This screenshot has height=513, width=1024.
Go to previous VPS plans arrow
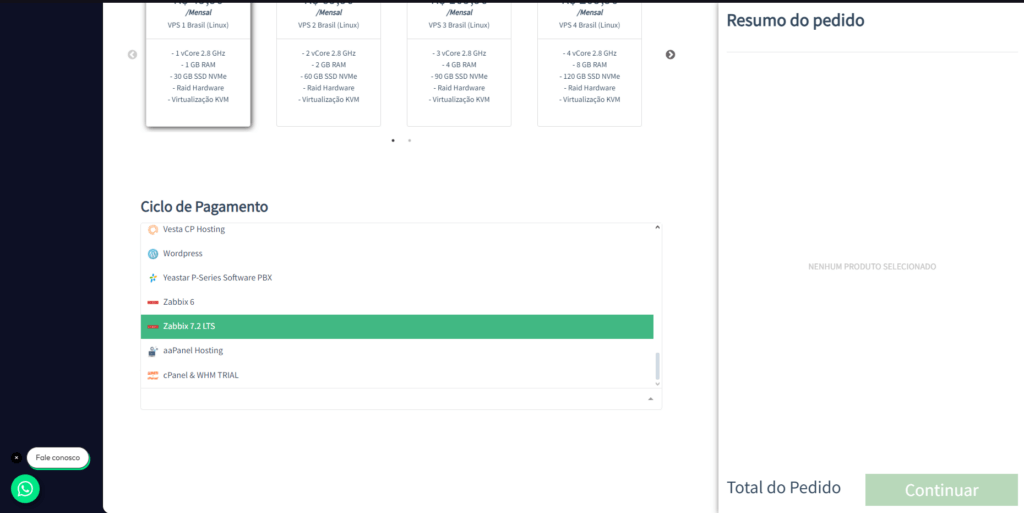click(133, 55)
